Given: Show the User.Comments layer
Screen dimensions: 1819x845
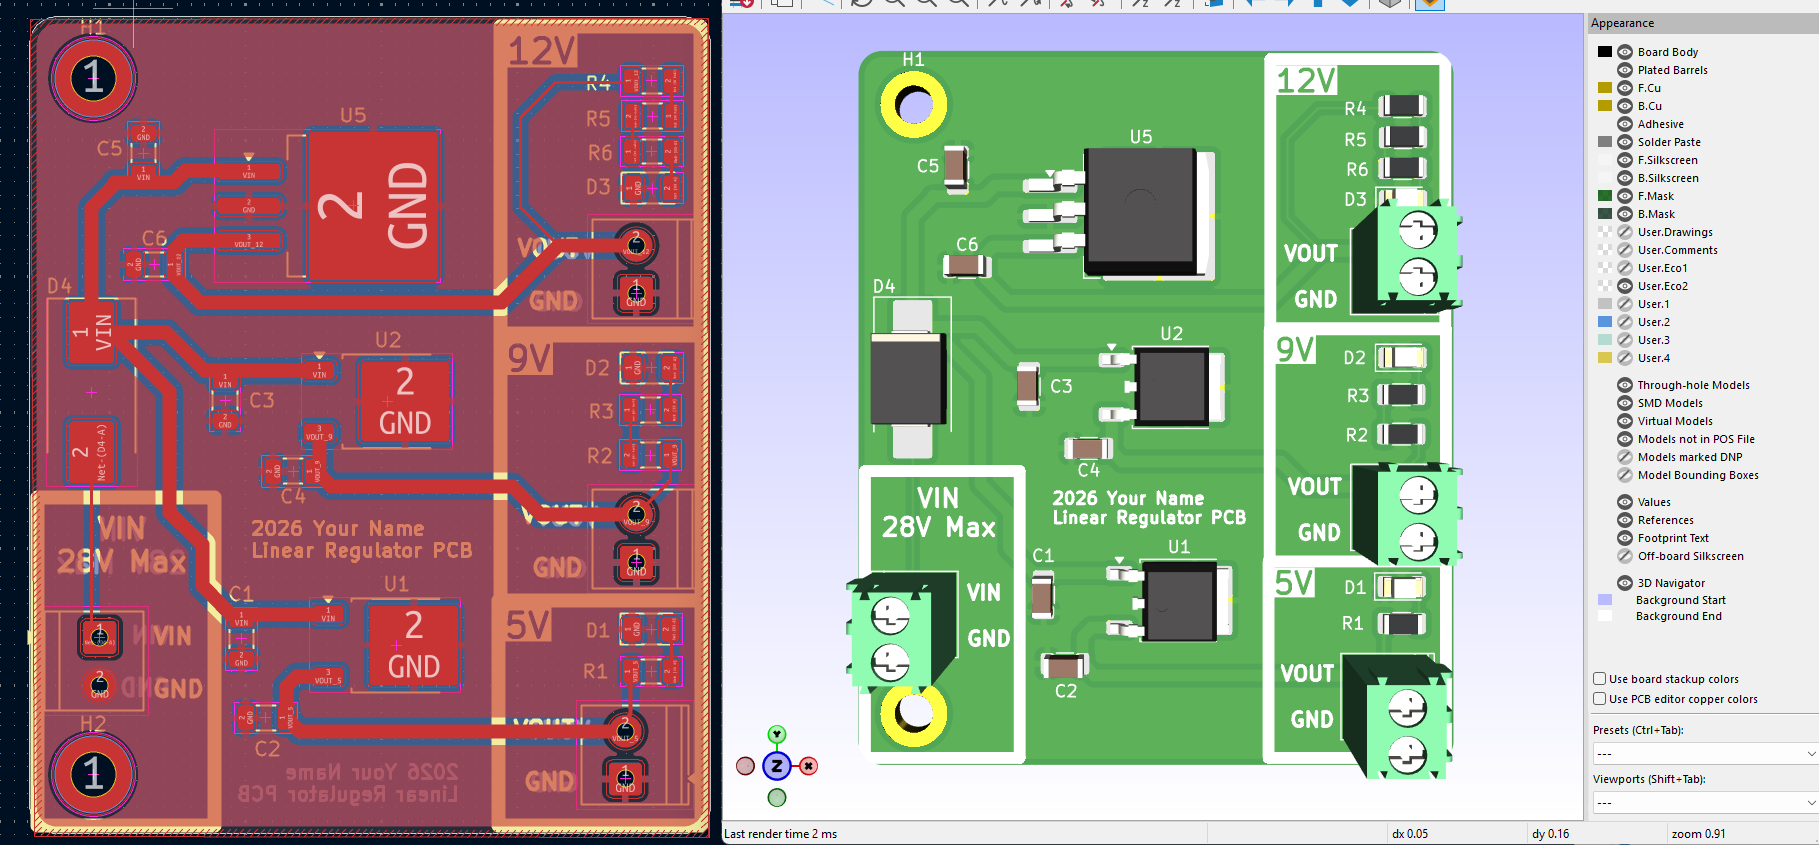Looking at the screenshot, I should (x=1625, y=250).
